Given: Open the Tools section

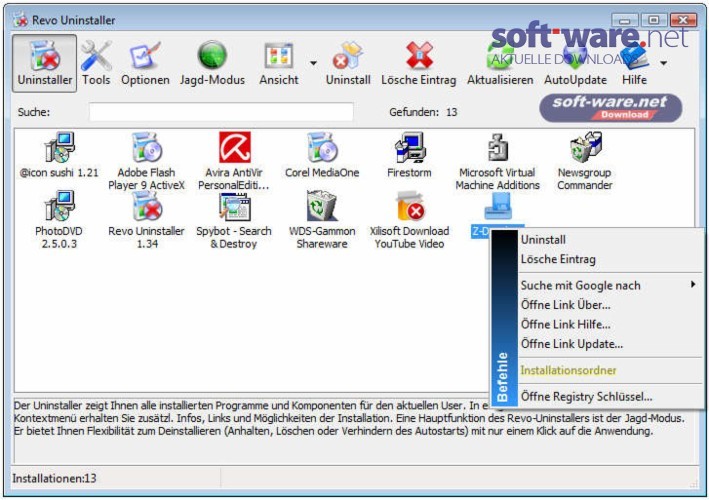Looking at the screenshot, I should click(96, 63).
